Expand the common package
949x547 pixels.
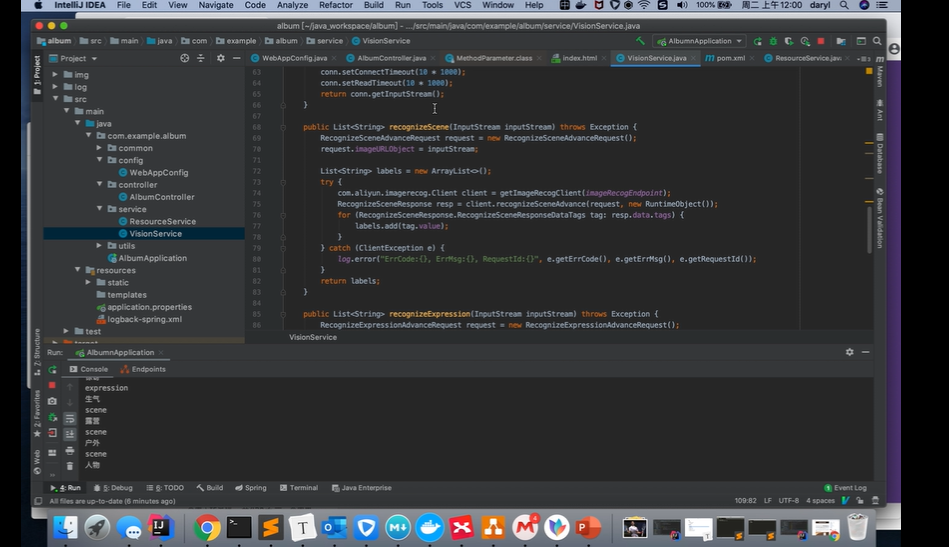coord(99,148)
